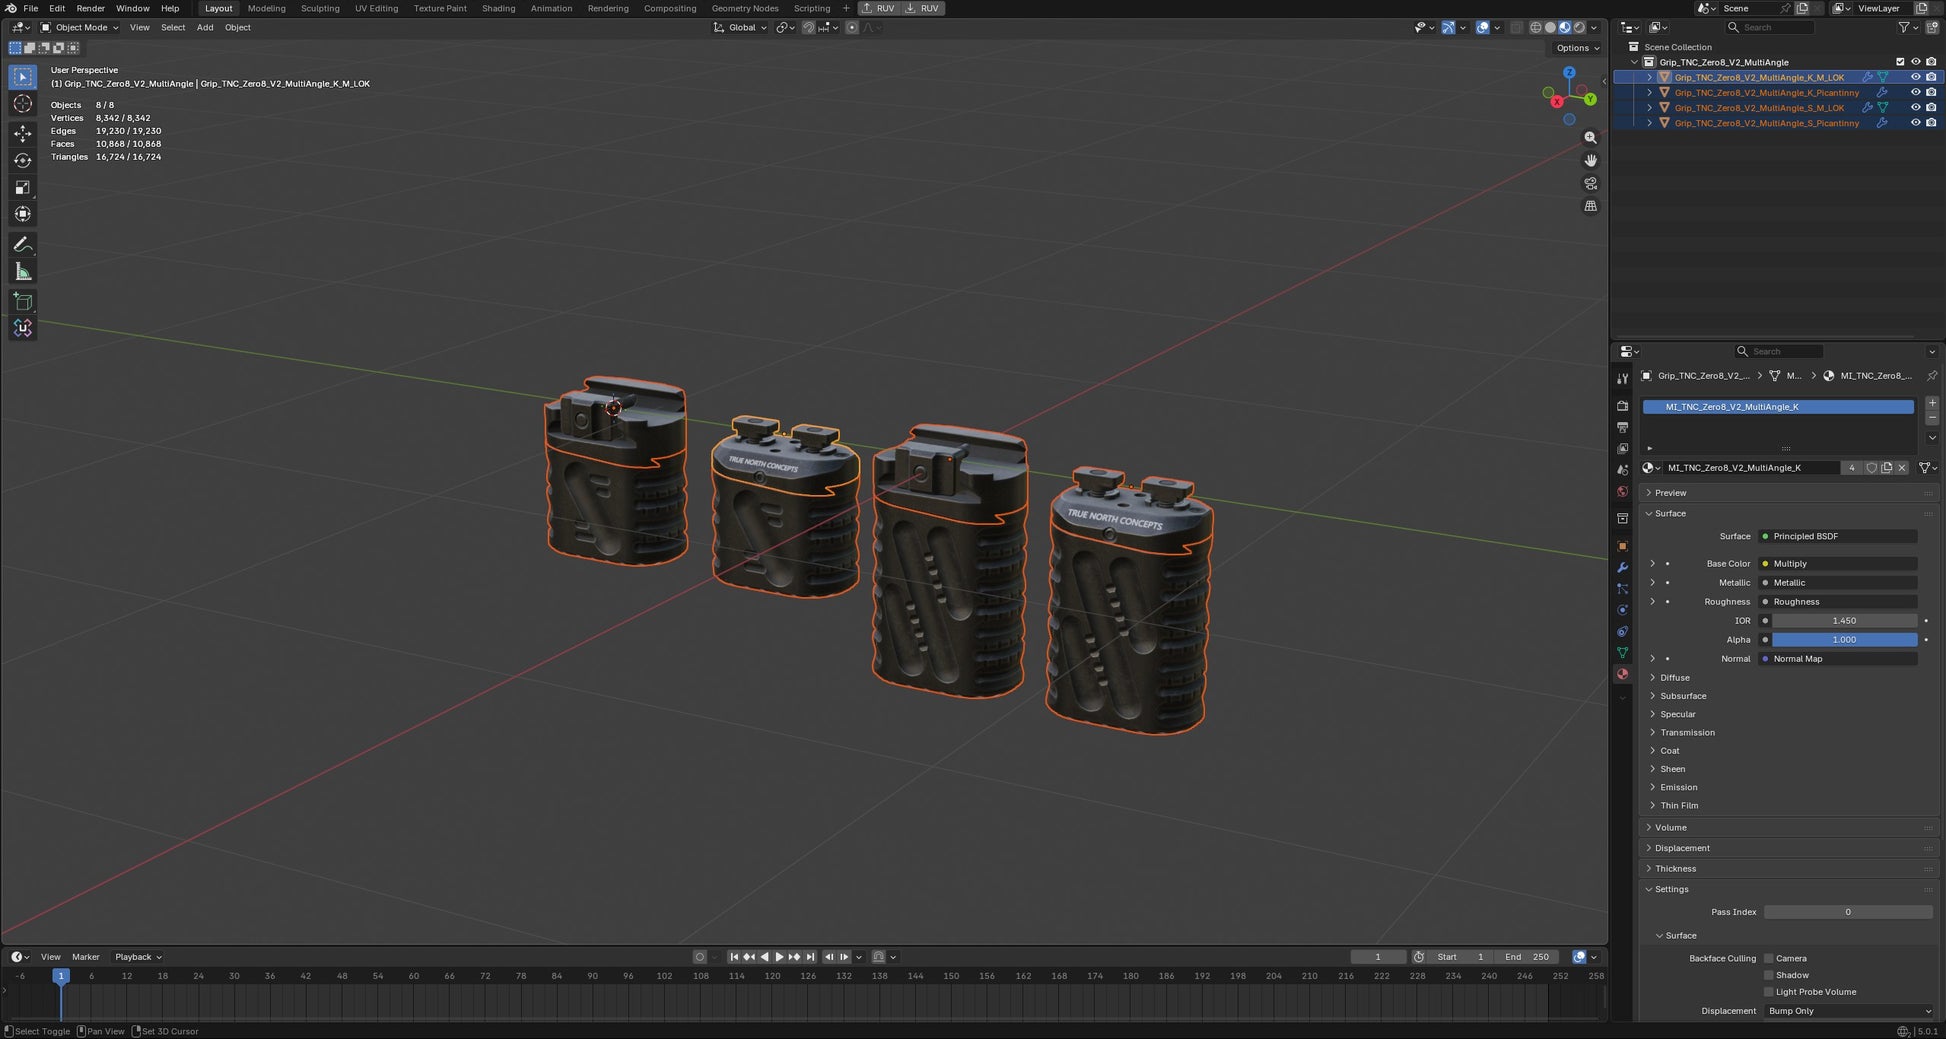Select the Measure tool
Screen dimensions: 1946x1039
coord(23,272)
